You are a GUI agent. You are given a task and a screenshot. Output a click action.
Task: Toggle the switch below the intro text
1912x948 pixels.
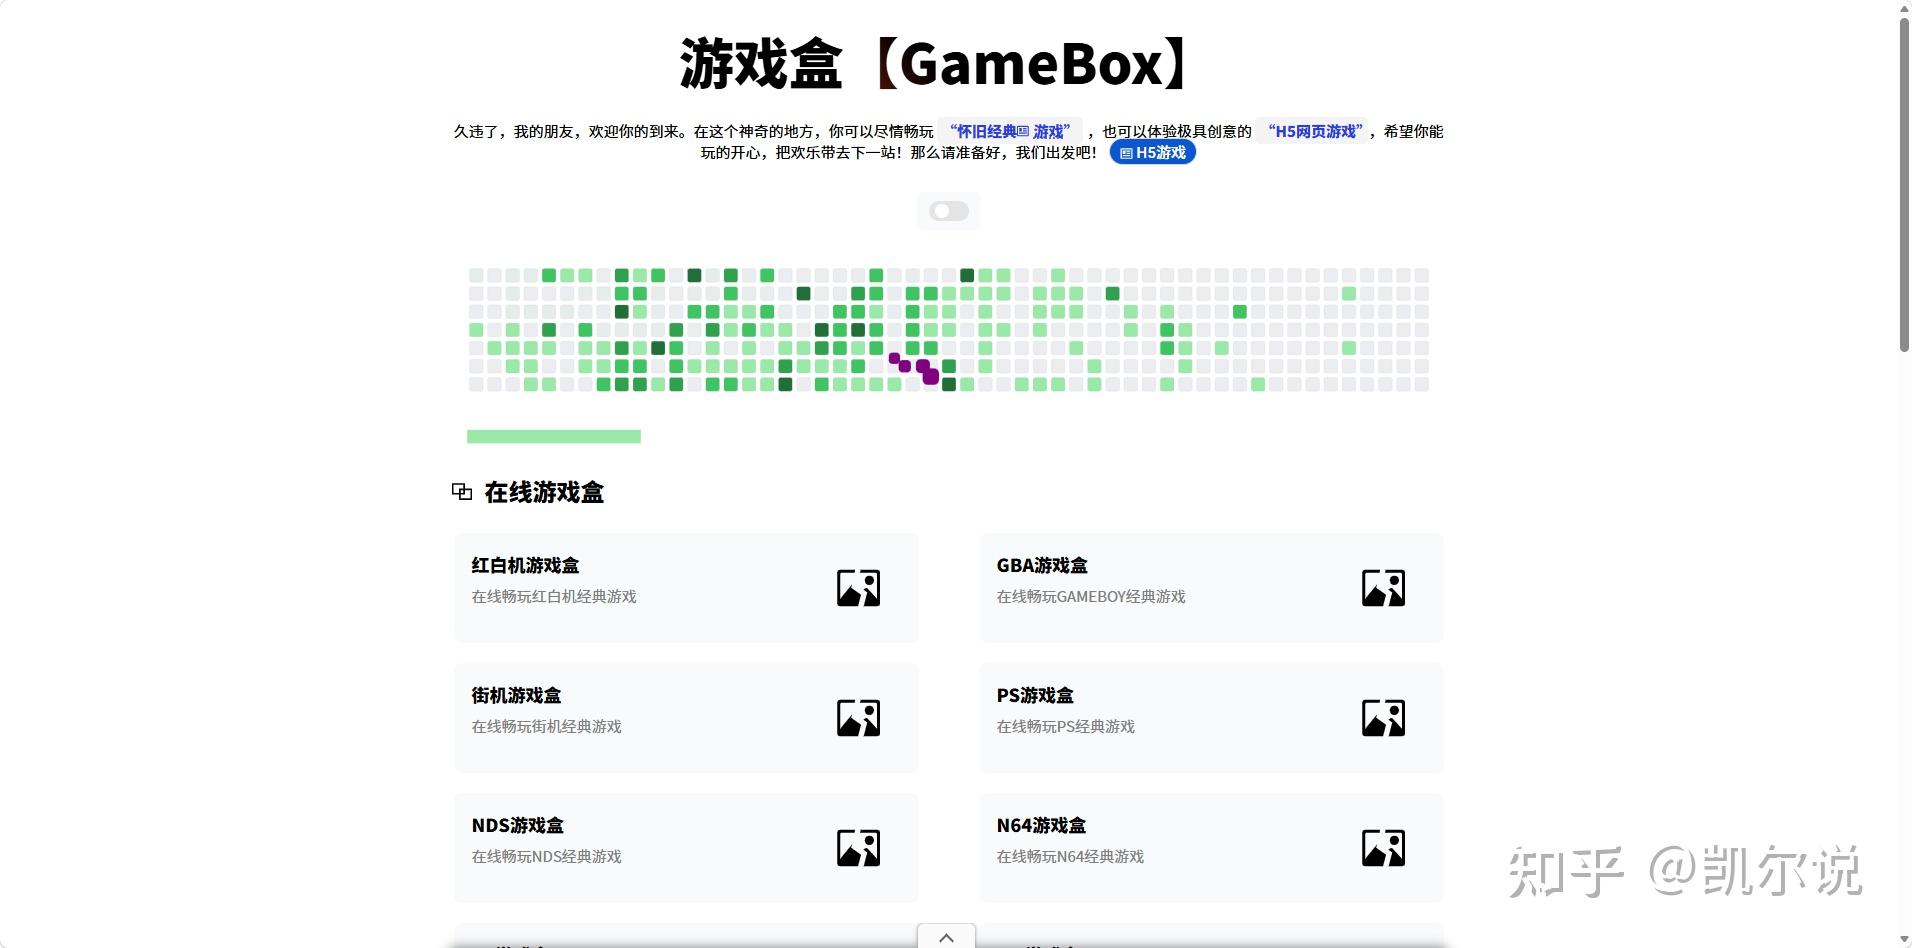point(949,211)
